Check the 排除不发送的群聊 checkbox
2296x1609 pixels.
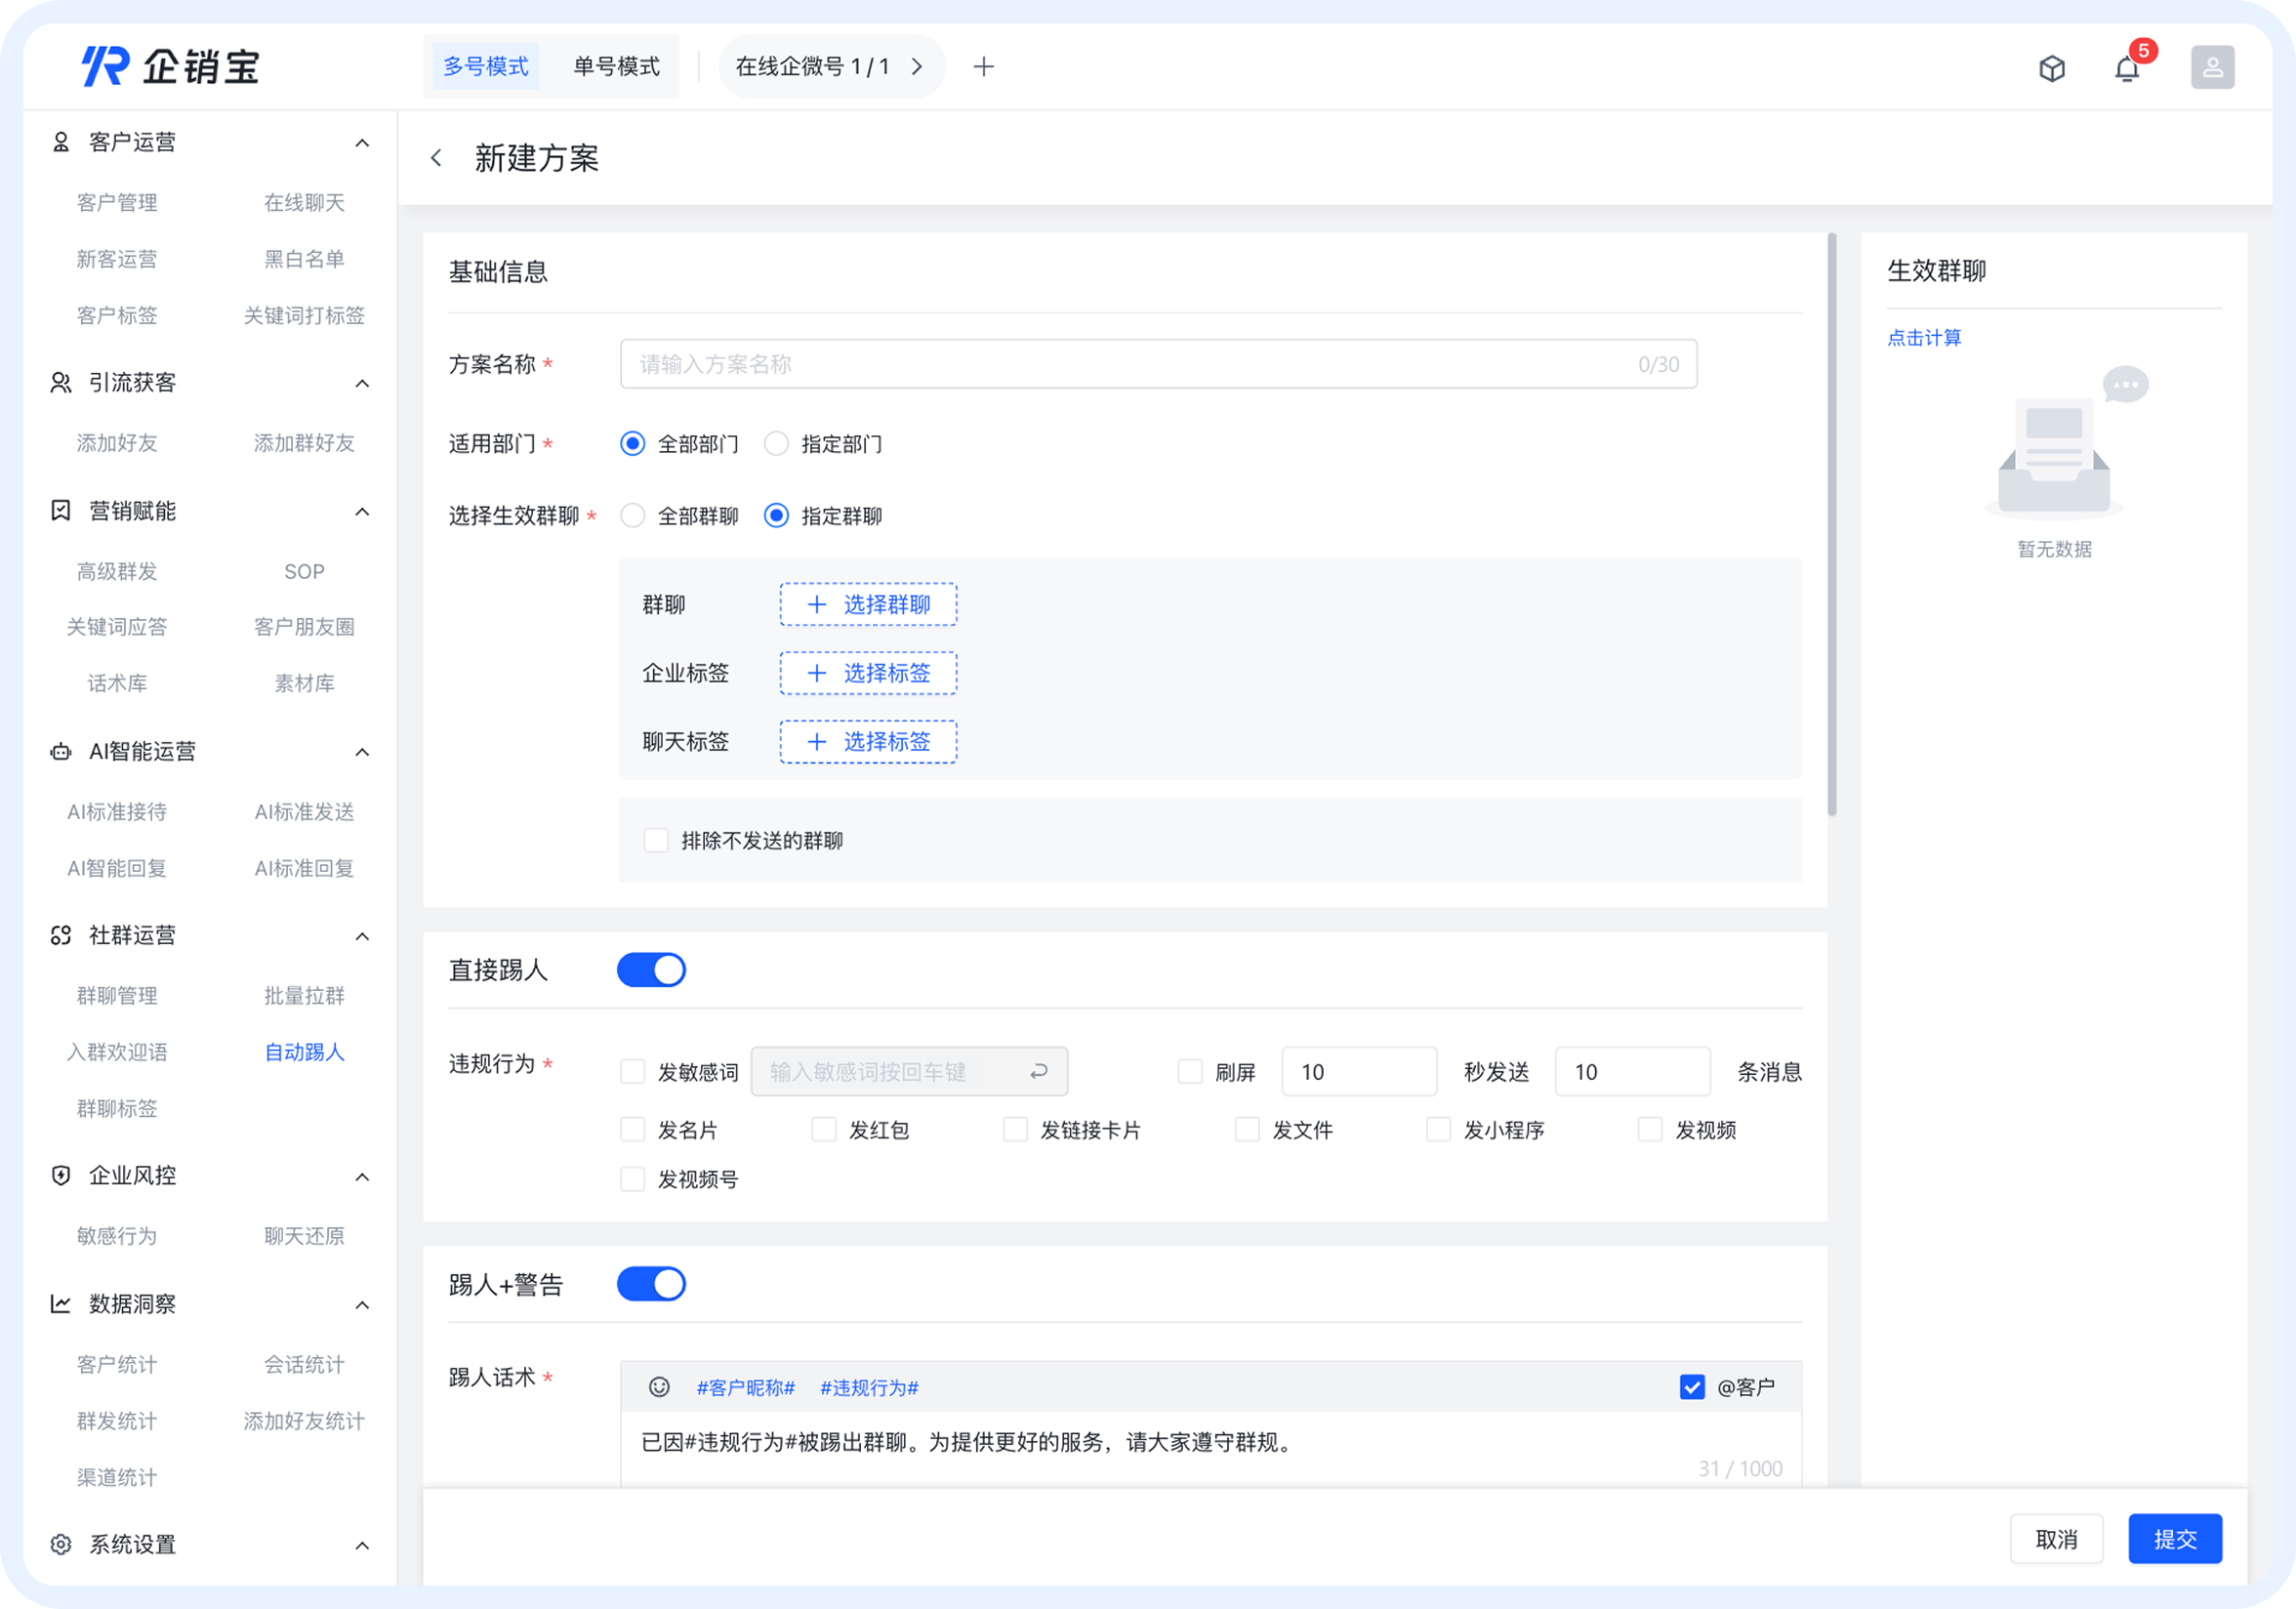click(656, 840)
